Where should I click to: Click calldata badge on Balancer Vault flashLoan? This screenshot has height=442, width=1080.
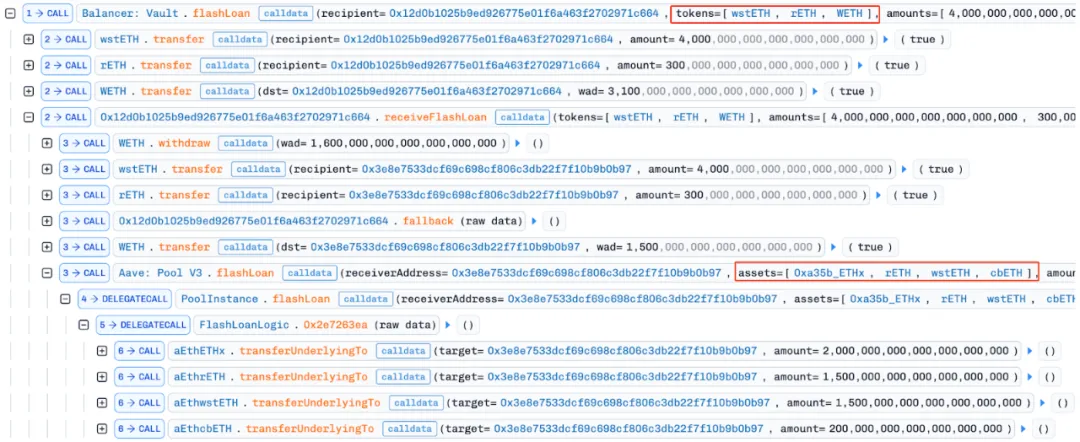point(284,13)
